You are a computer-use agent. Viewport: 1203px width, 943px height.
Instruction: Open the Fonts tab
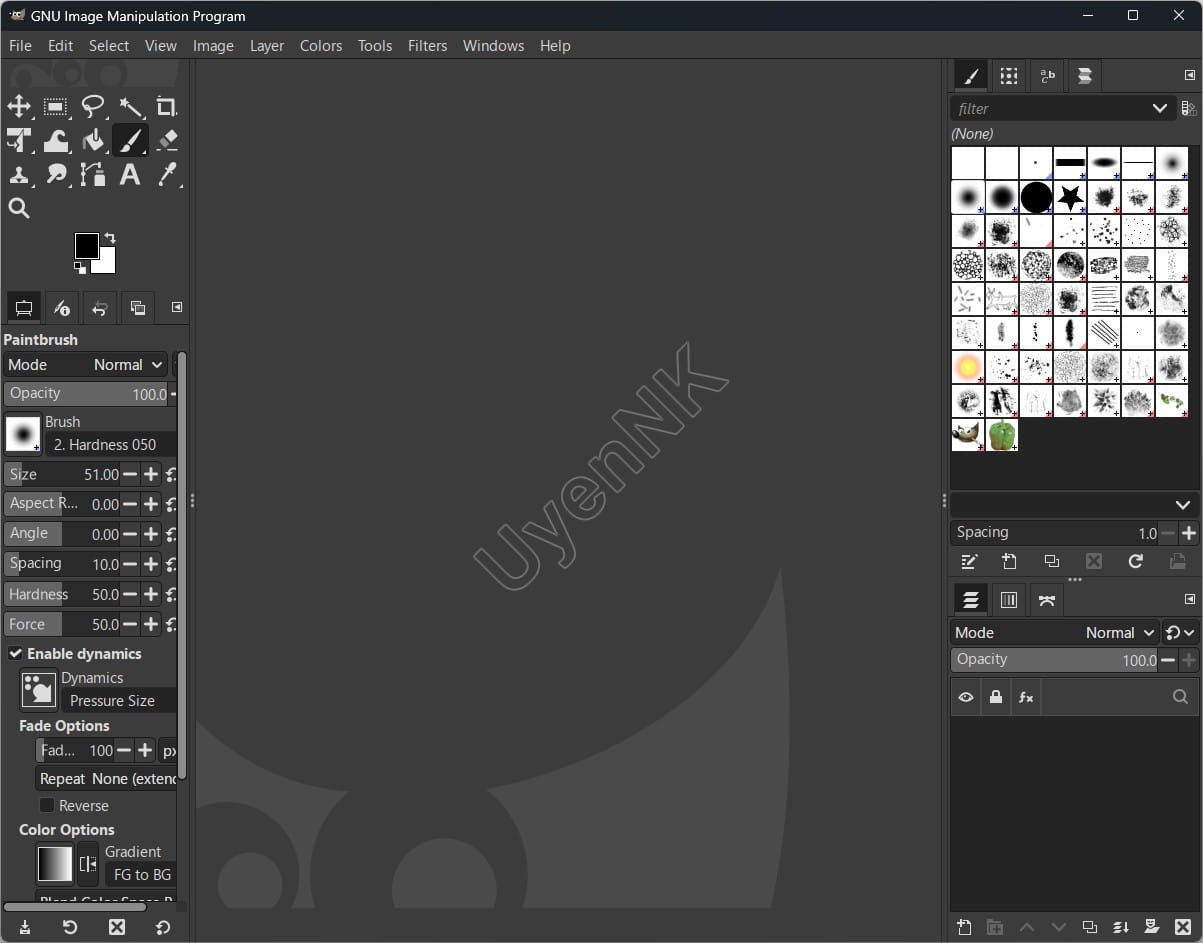[1047, 76]
